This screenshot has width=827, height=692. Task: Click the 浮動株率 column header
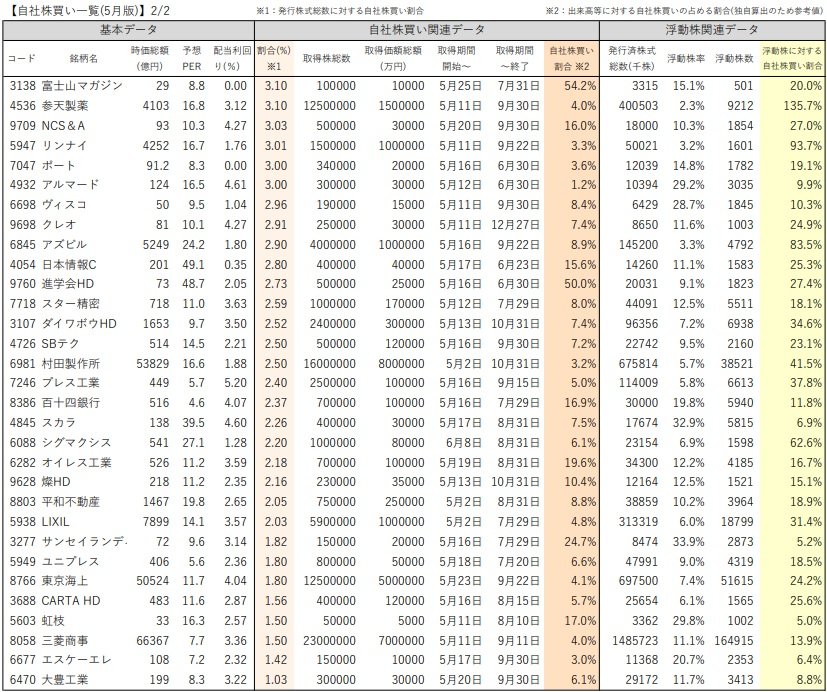coord(686,59)
